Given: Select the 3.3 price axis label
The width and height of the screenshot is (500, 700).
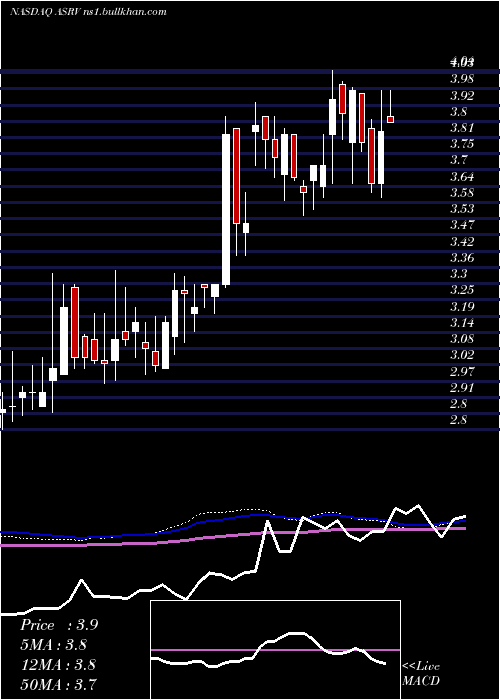Looking at the screenshot, I should pyautogui.click(x=458, y=274).
